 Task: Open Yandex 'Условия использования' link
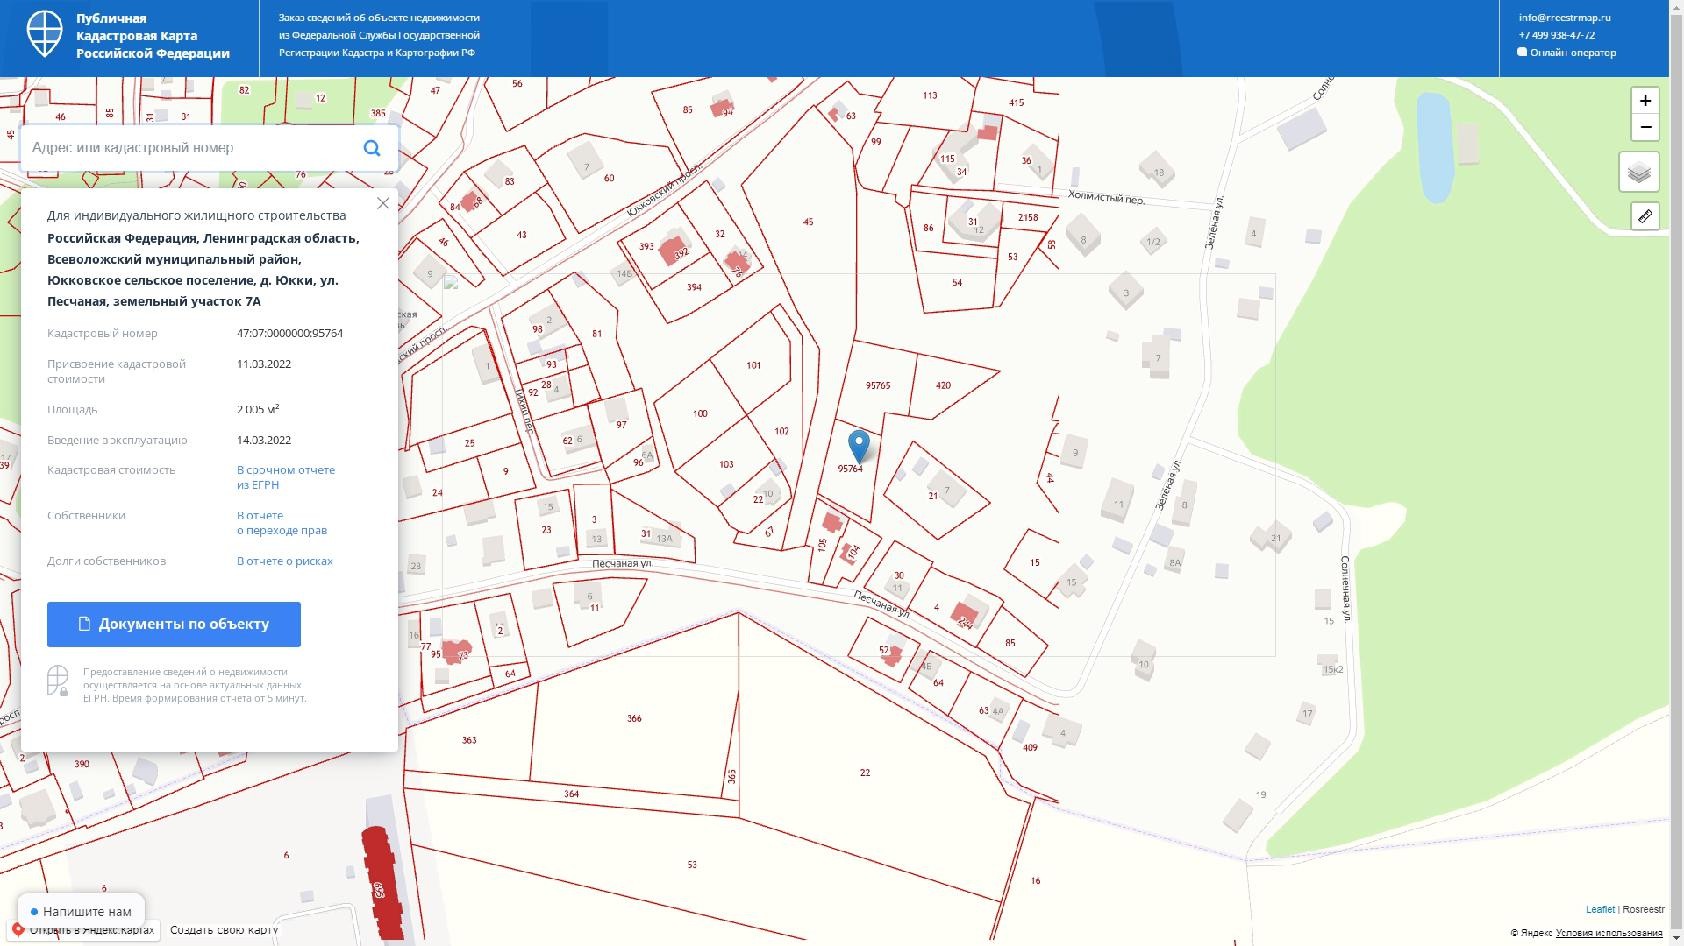1608,933
